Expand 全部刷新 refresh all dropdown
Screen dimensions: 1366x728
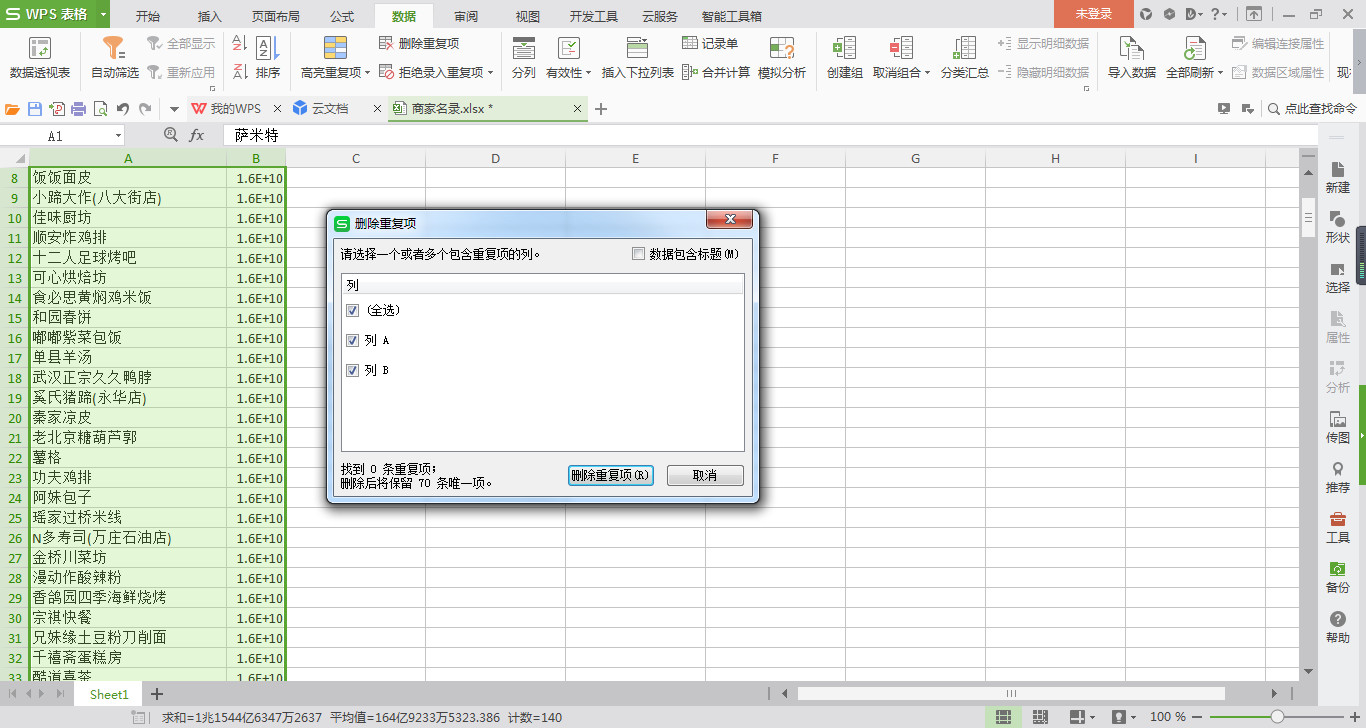coord(1221,73)
